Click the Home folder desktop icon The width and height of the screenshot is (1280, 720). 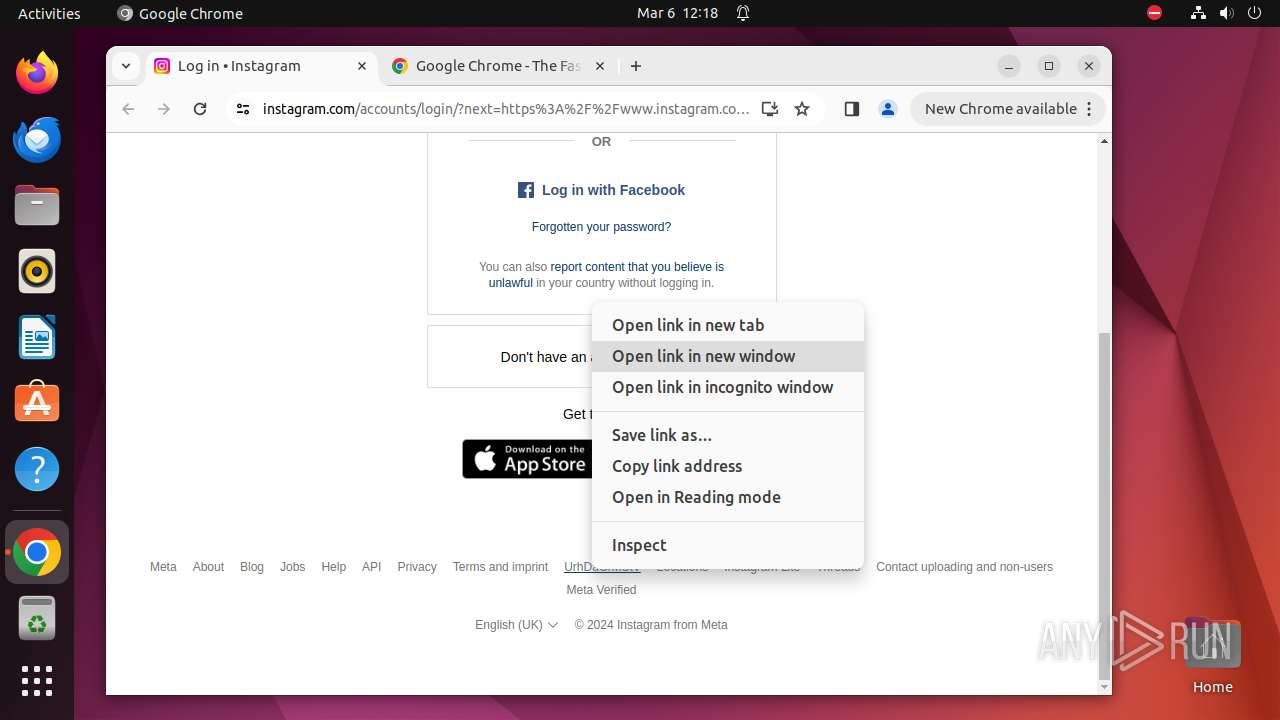pyautogui.click(x=1212, y=657)
